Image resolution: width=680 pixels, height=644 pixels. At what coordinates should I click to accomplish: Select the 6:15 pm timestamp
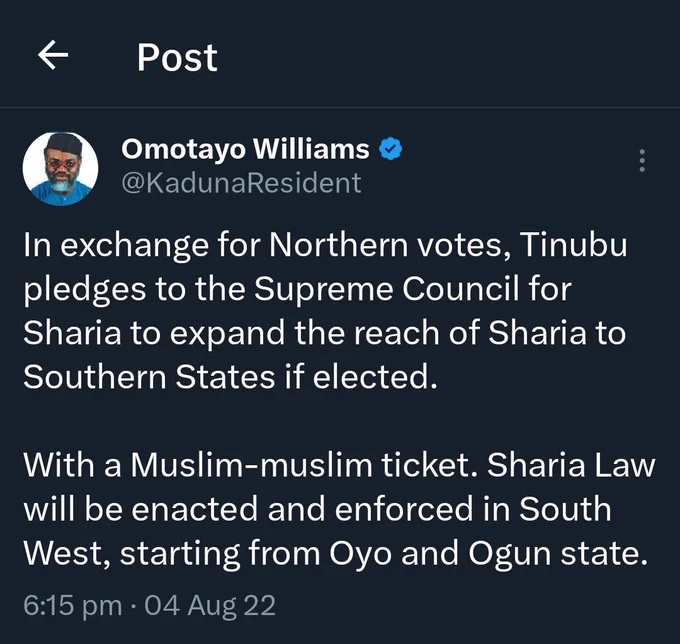(x=72, y=605)
